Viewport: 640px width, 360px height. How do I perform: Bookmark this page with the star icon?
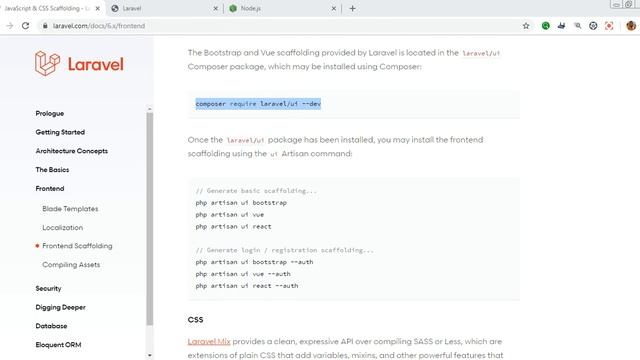[x=526, y=26]
